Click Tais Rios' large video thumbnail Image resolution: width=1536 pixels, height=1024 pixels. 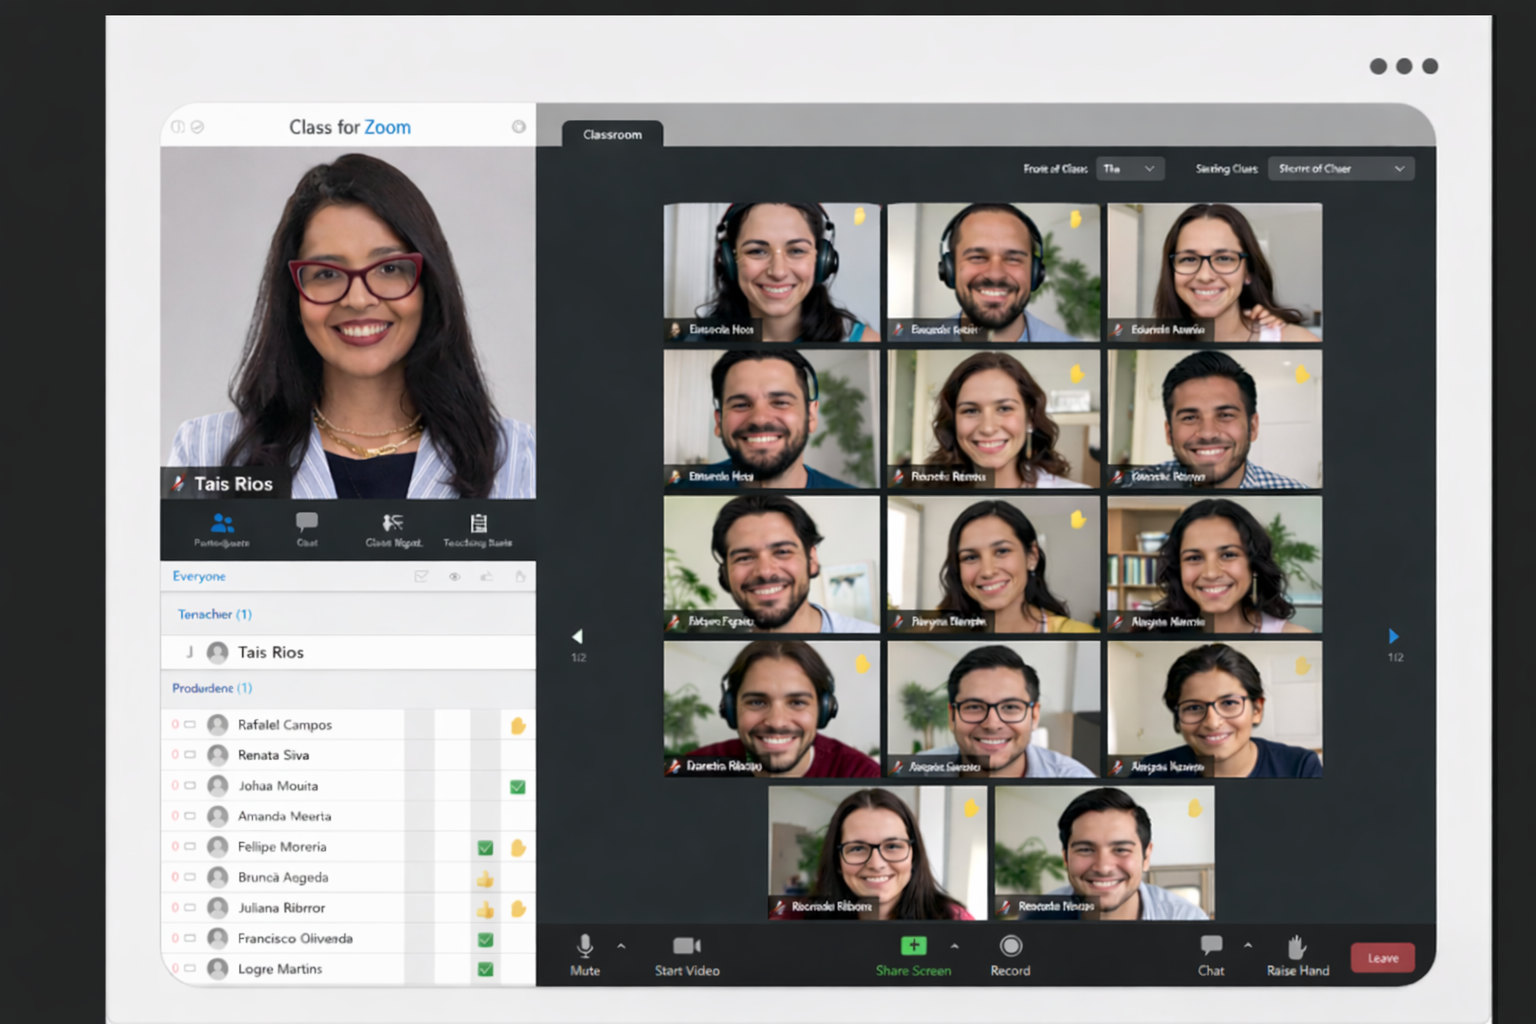tap(348, 322)
